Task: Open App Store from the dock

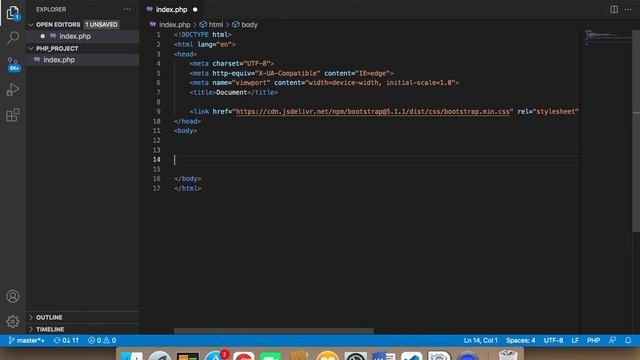Action: (x=216, y=355)
